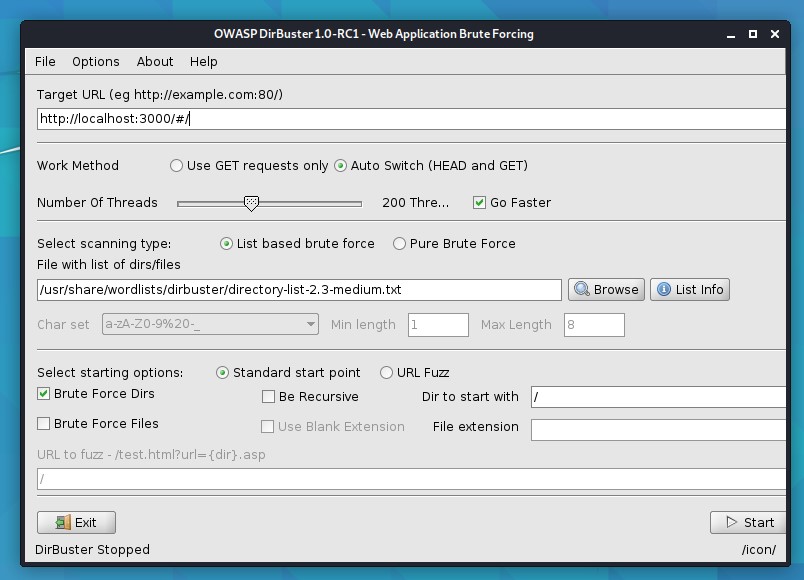Open List Info for the wordlist

click(689, 289)
